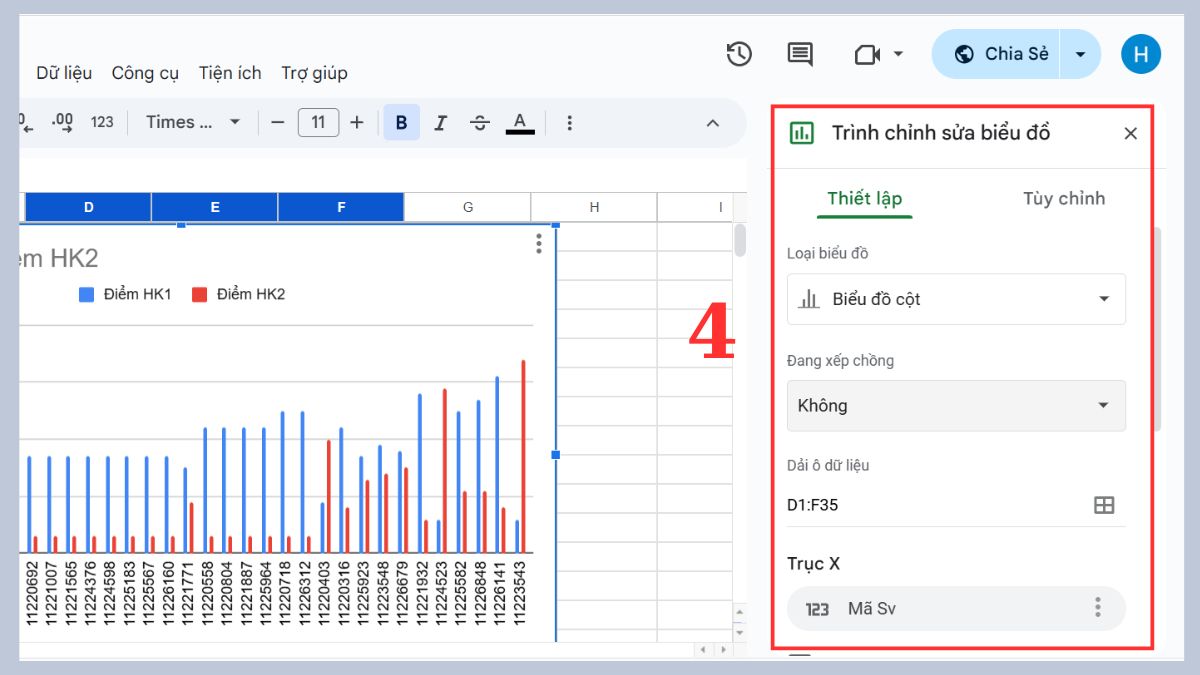Switch to the Tùy chỉnh tab
1200x675 pixels.
(1064, 198)
